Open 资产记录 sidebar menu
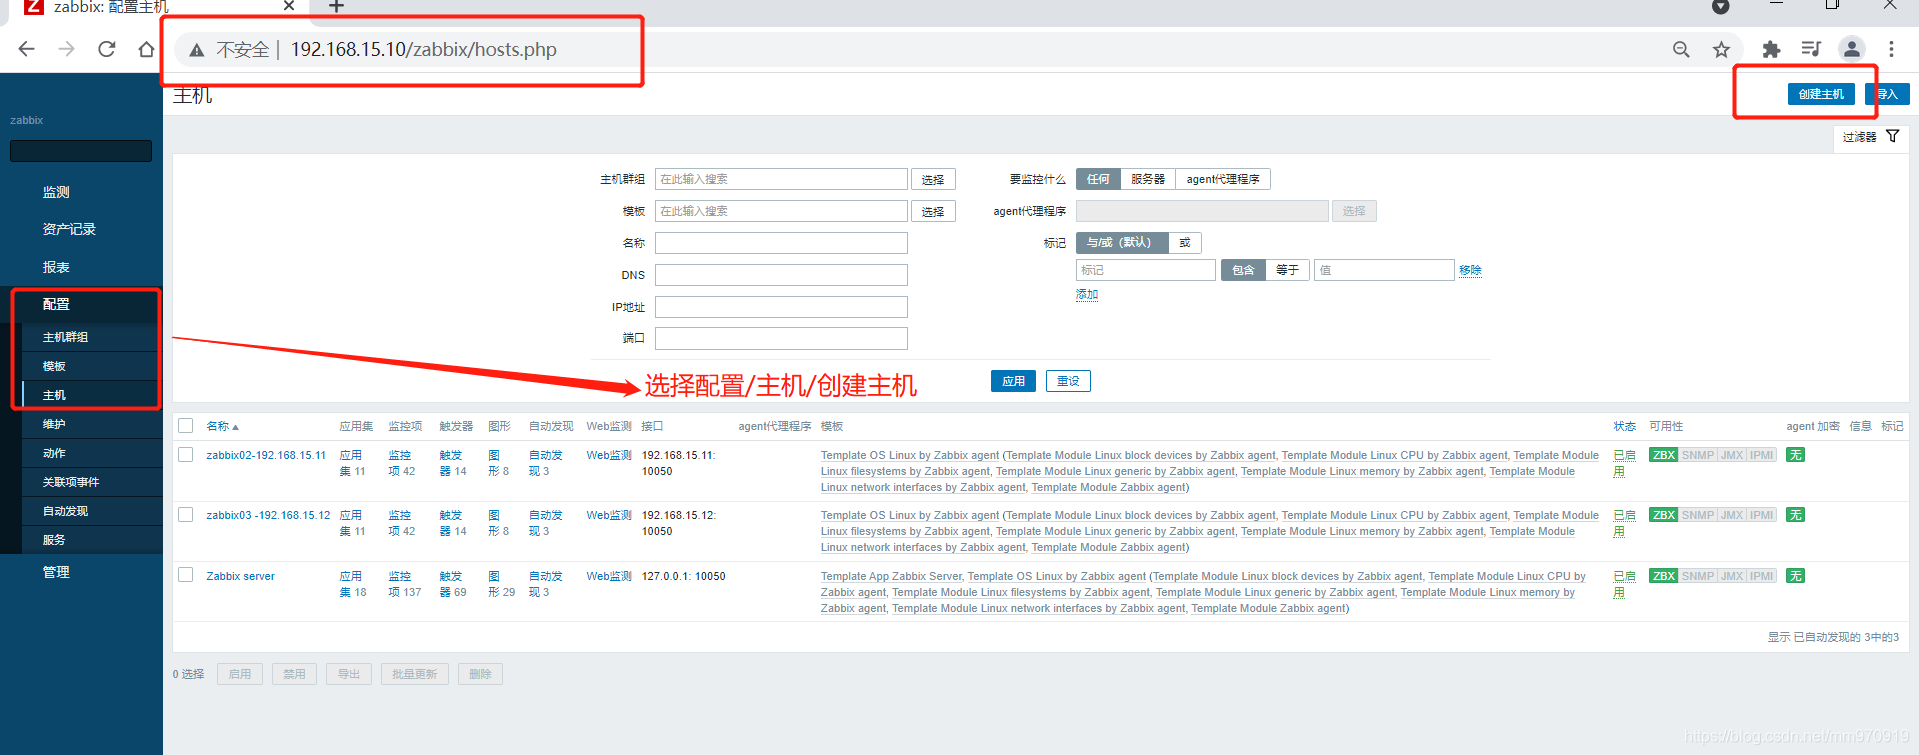The width and height of the screenshot is (1919, 755). (69, 229)
